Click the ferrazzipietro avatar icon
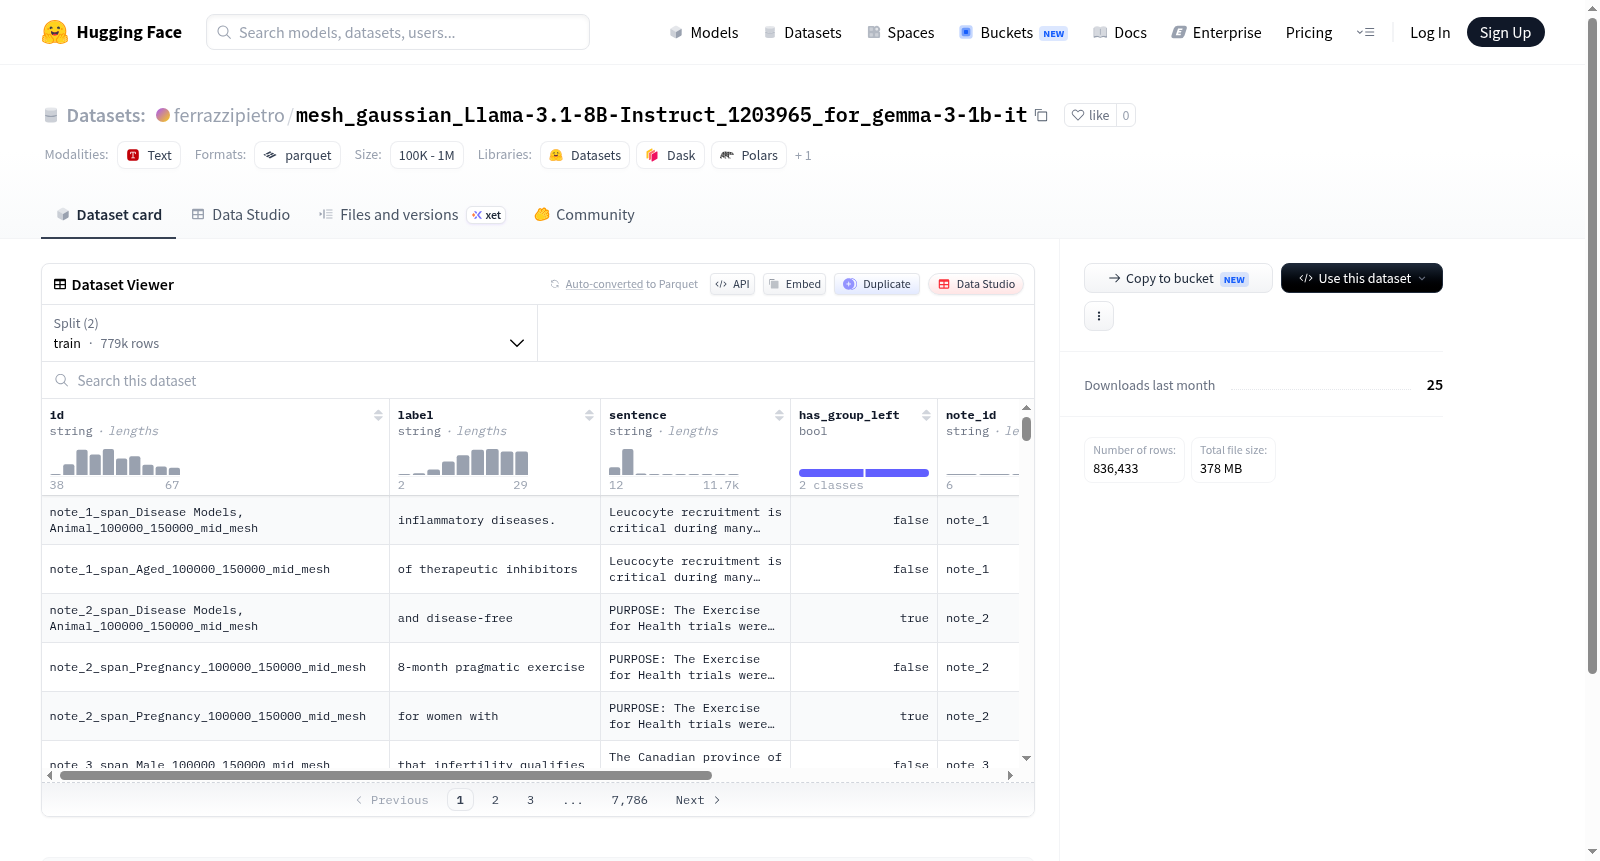Screen dimensions: 1600x861 [163, 115]
